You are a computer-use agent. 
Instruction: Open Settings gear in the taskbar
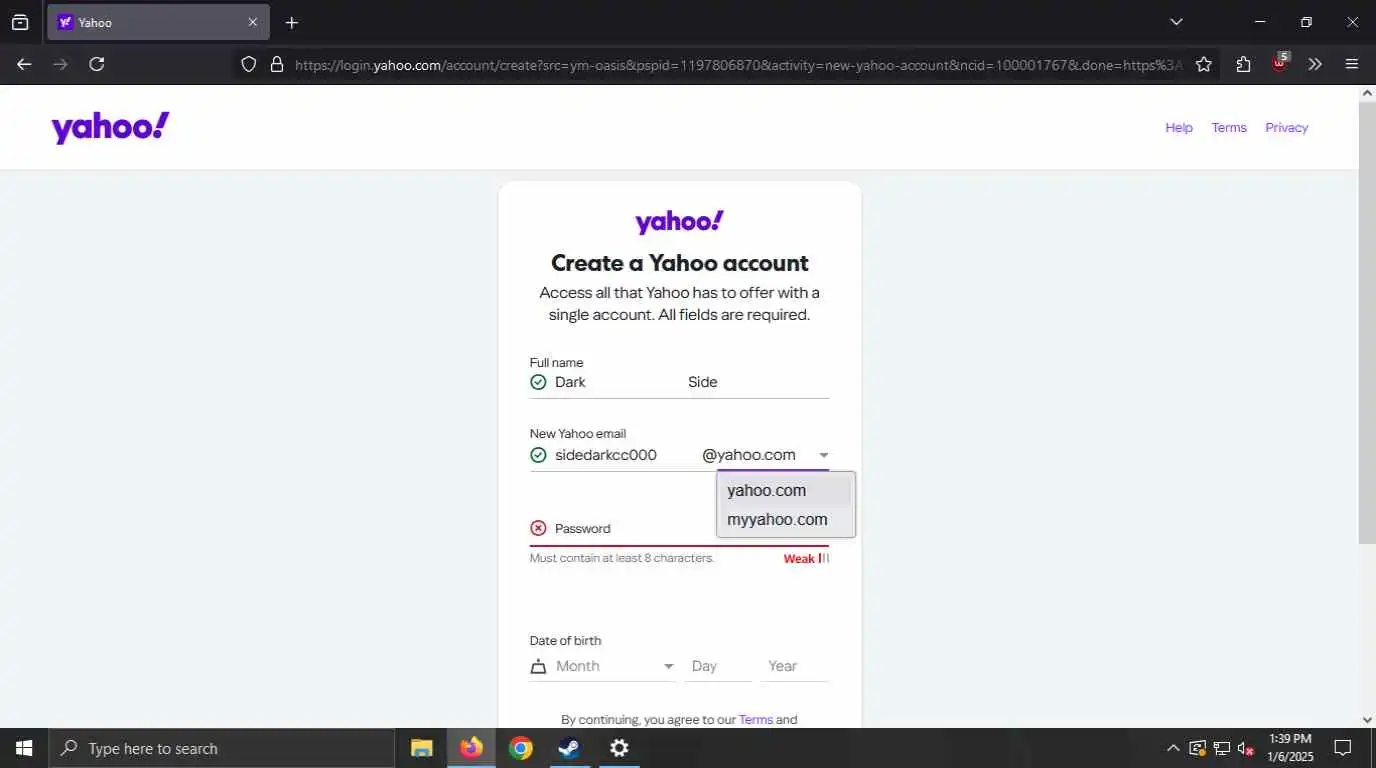[619, 748]
